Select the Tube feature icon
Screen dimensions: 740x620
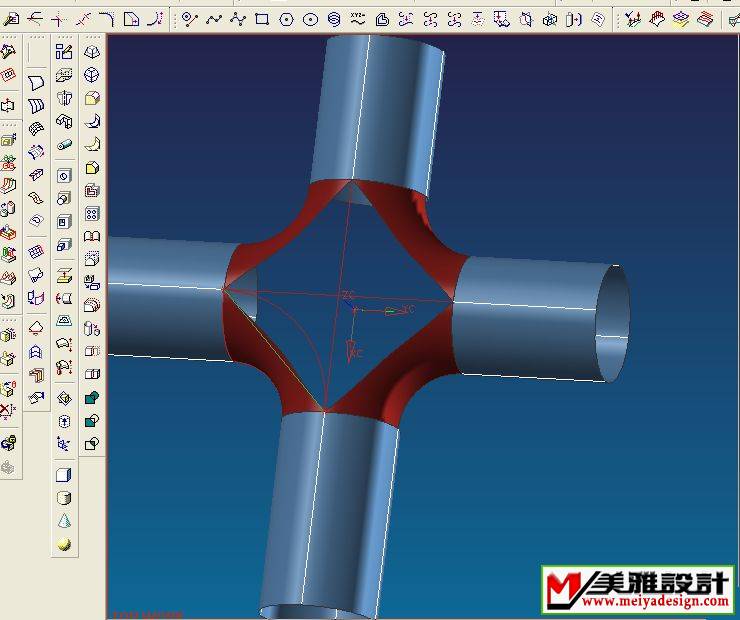click(x=64, y=144)
